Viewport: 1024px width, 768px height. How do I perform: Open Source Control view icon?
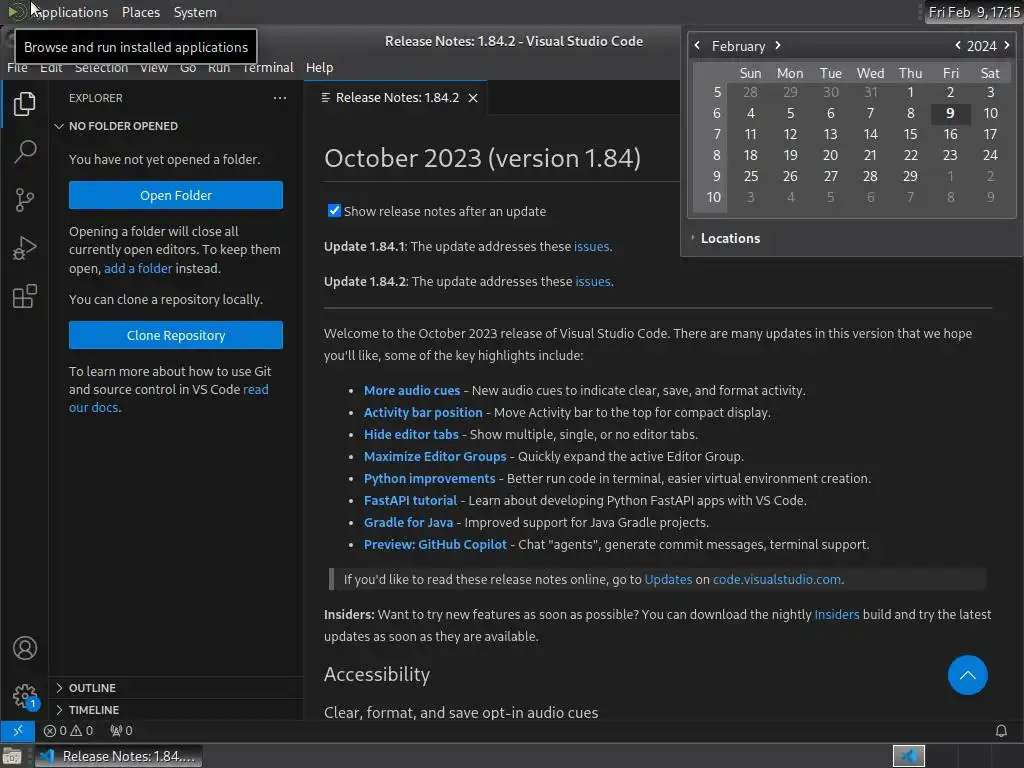(x=24, y=200)
